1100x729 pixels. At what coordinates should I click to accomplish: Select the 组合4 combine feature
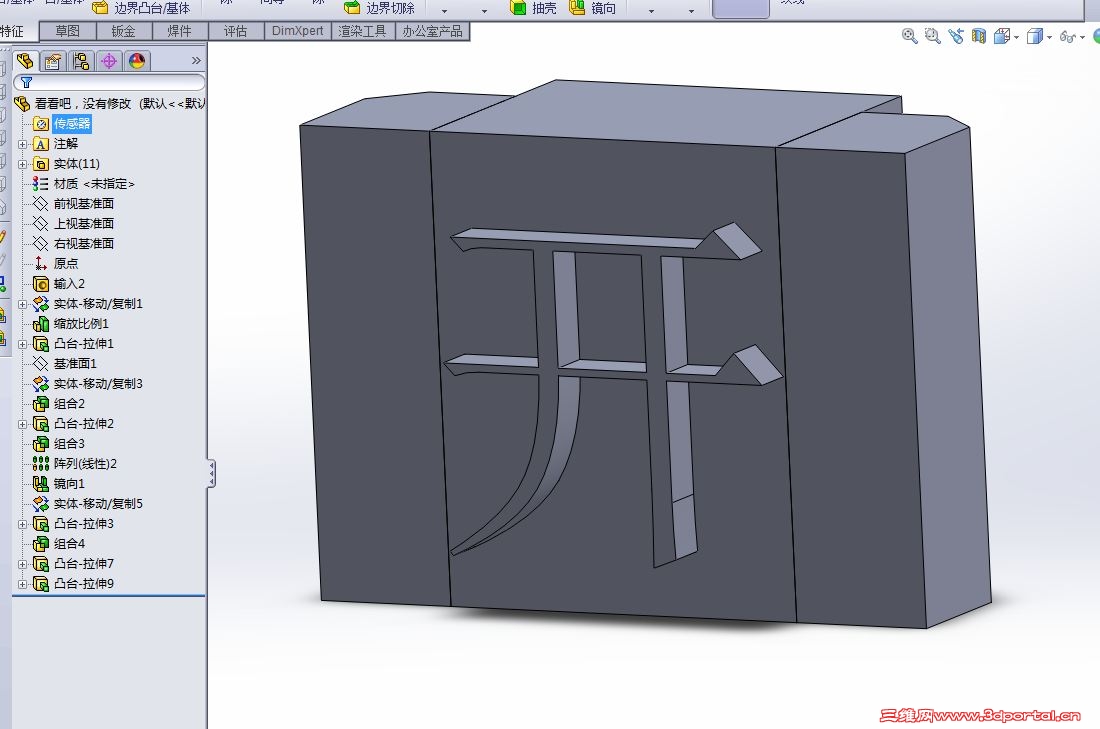pos(60,544)
